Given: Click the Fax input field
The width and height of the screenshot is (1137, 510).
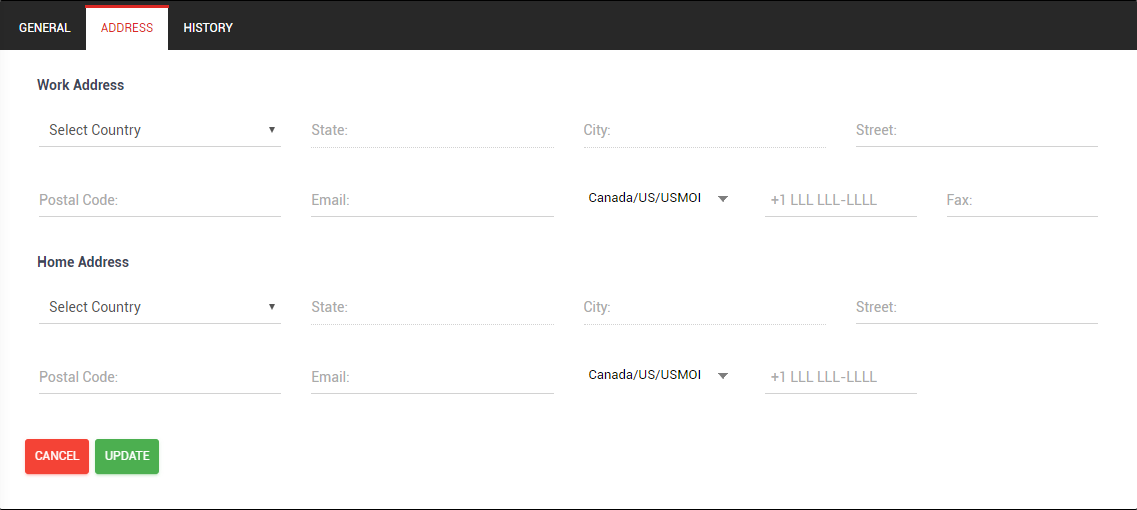Looking at the screenshot, I should click(1021, 200).
